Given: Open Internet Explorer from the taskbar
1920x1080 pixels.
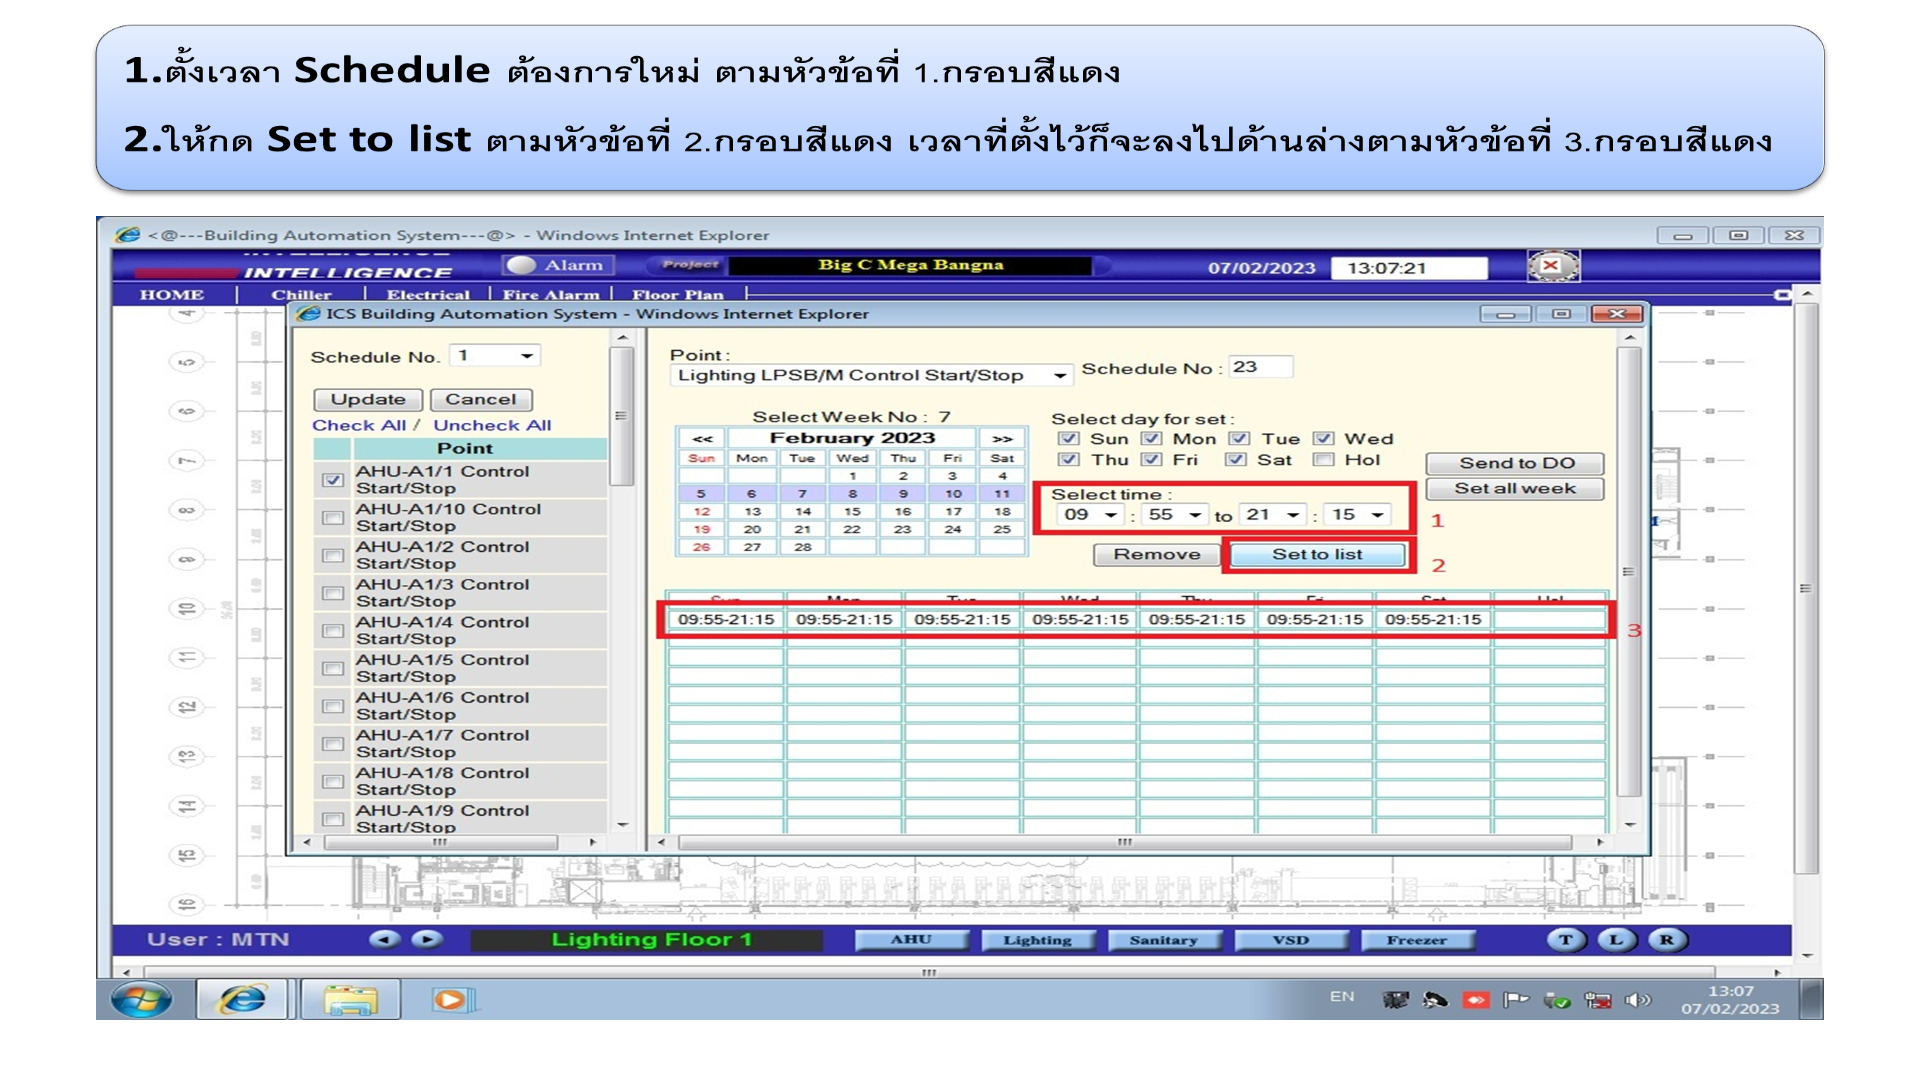Looking at the screenshot, I should 243,999.
